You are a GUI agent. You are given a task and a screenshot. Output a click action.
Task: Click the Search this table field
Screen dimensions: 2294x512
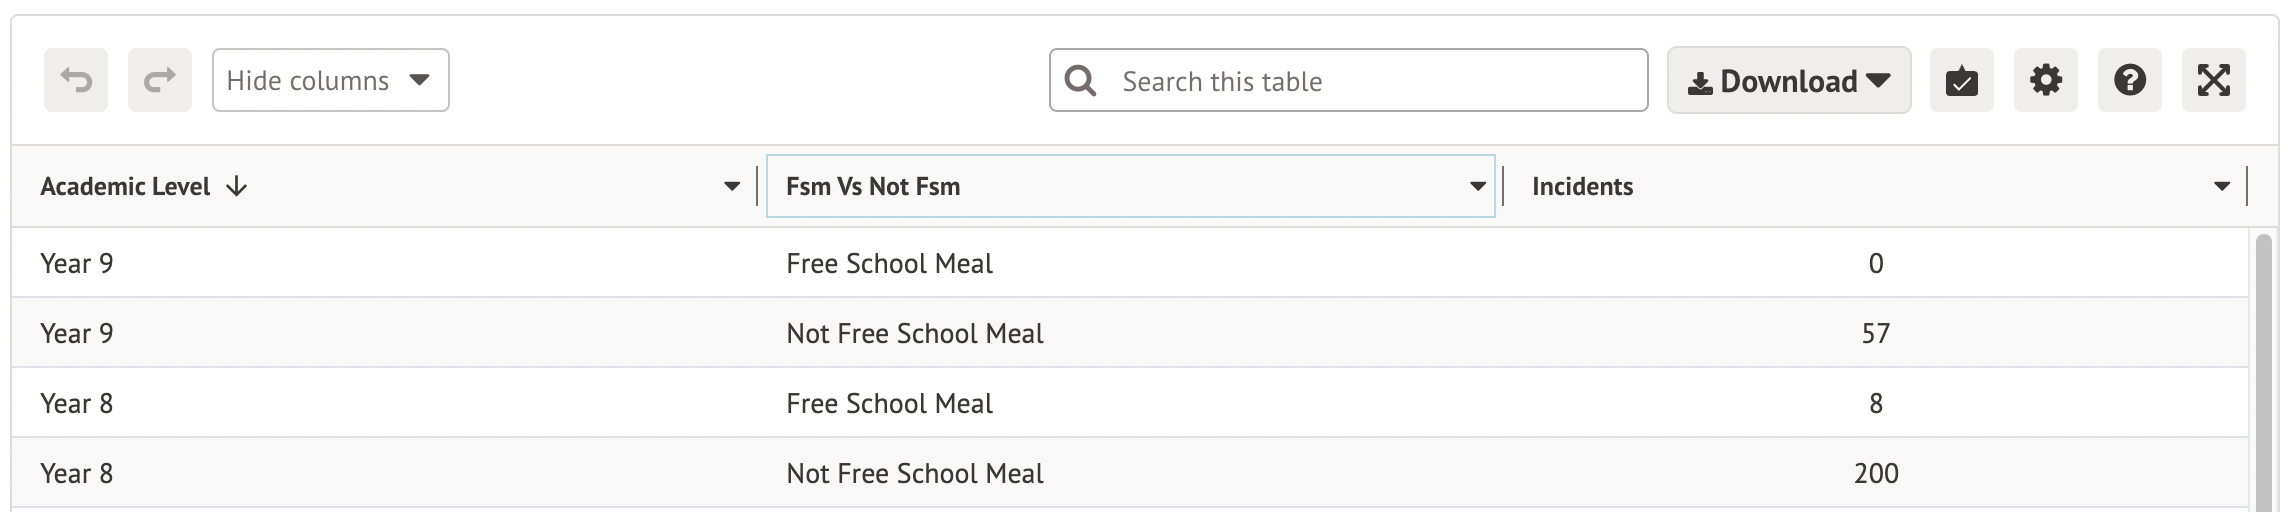tap(1370, 81)
